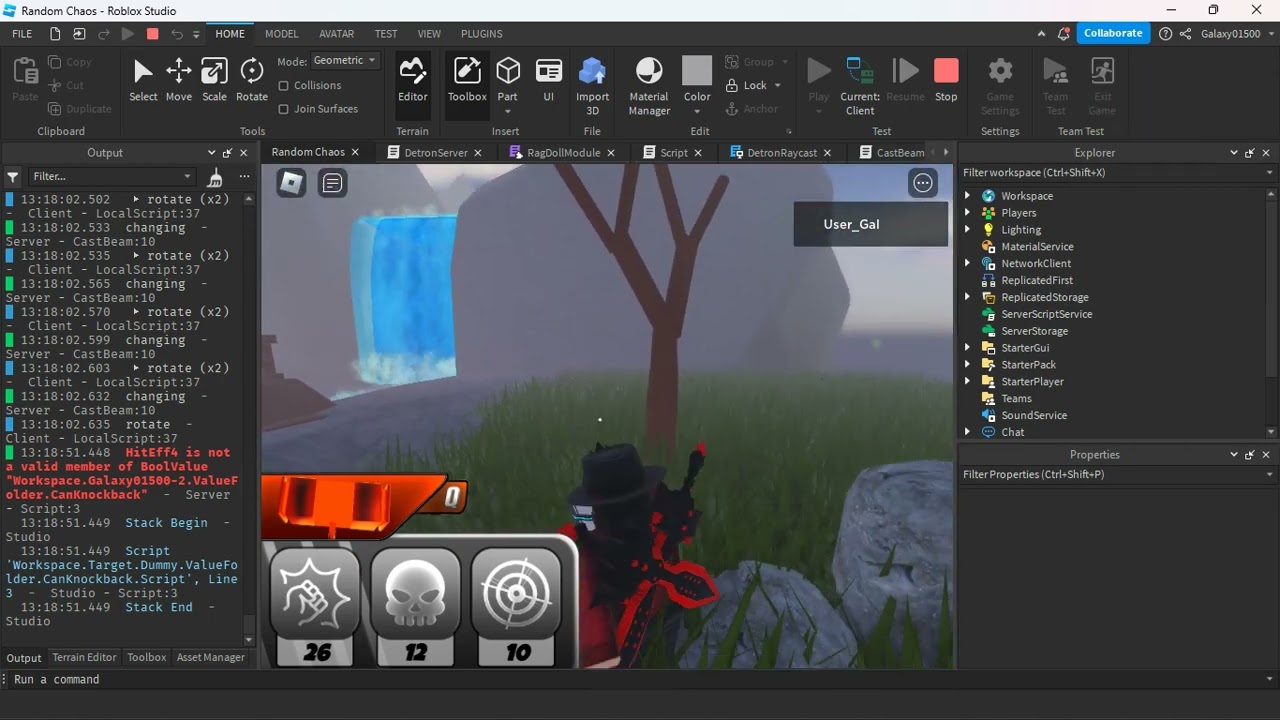Screen dimensions: 1280x720
Task: Click the Collaborate button
Action: (x=1113, y=33)
